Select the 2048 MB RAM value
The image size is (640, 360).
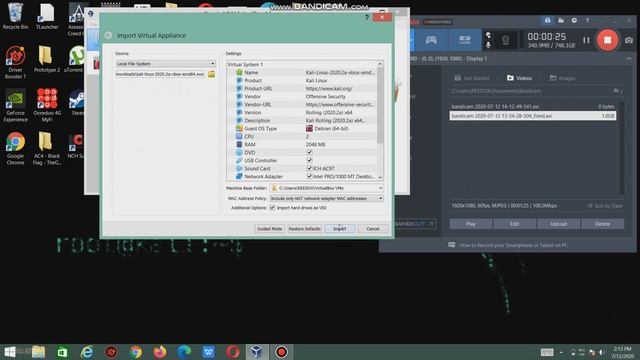[316, 144]
